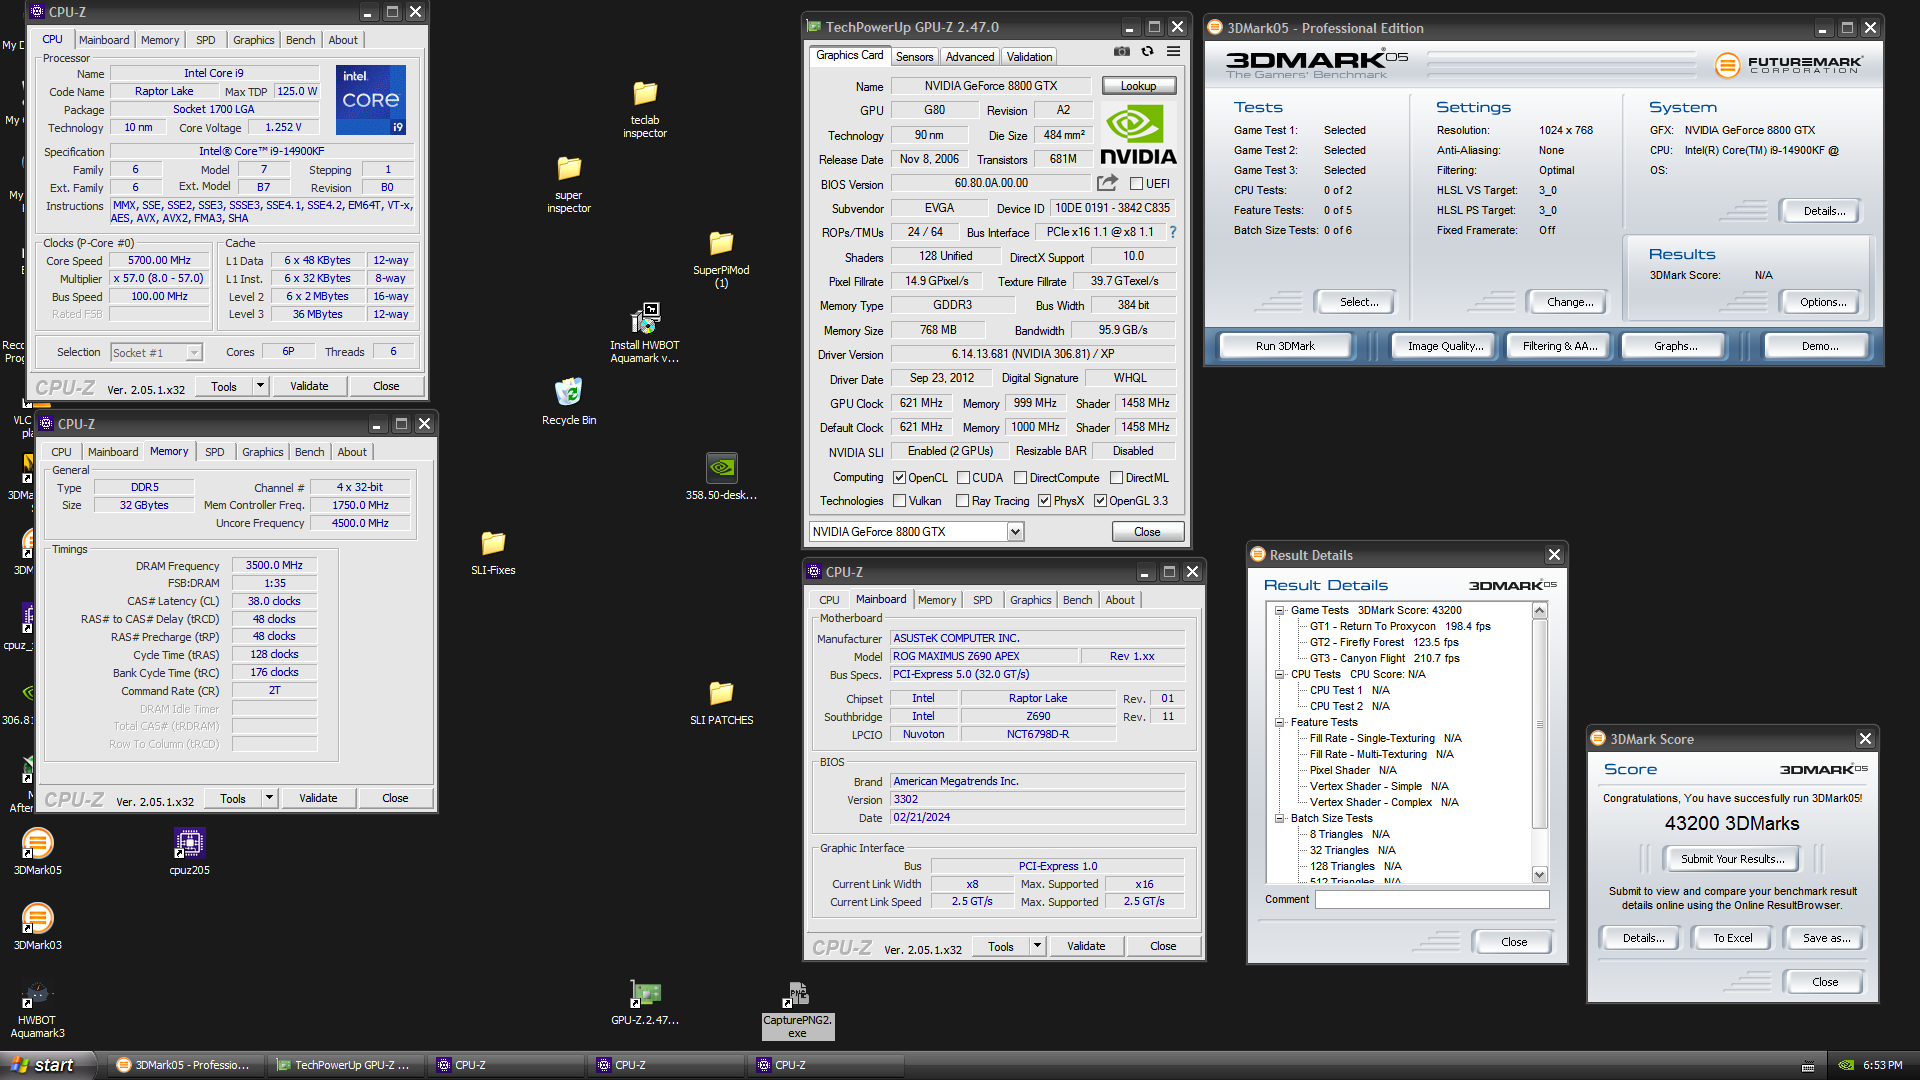1920x1080 pixels.
Task: Open the Windows start button
Action: tap(47, 1066)
